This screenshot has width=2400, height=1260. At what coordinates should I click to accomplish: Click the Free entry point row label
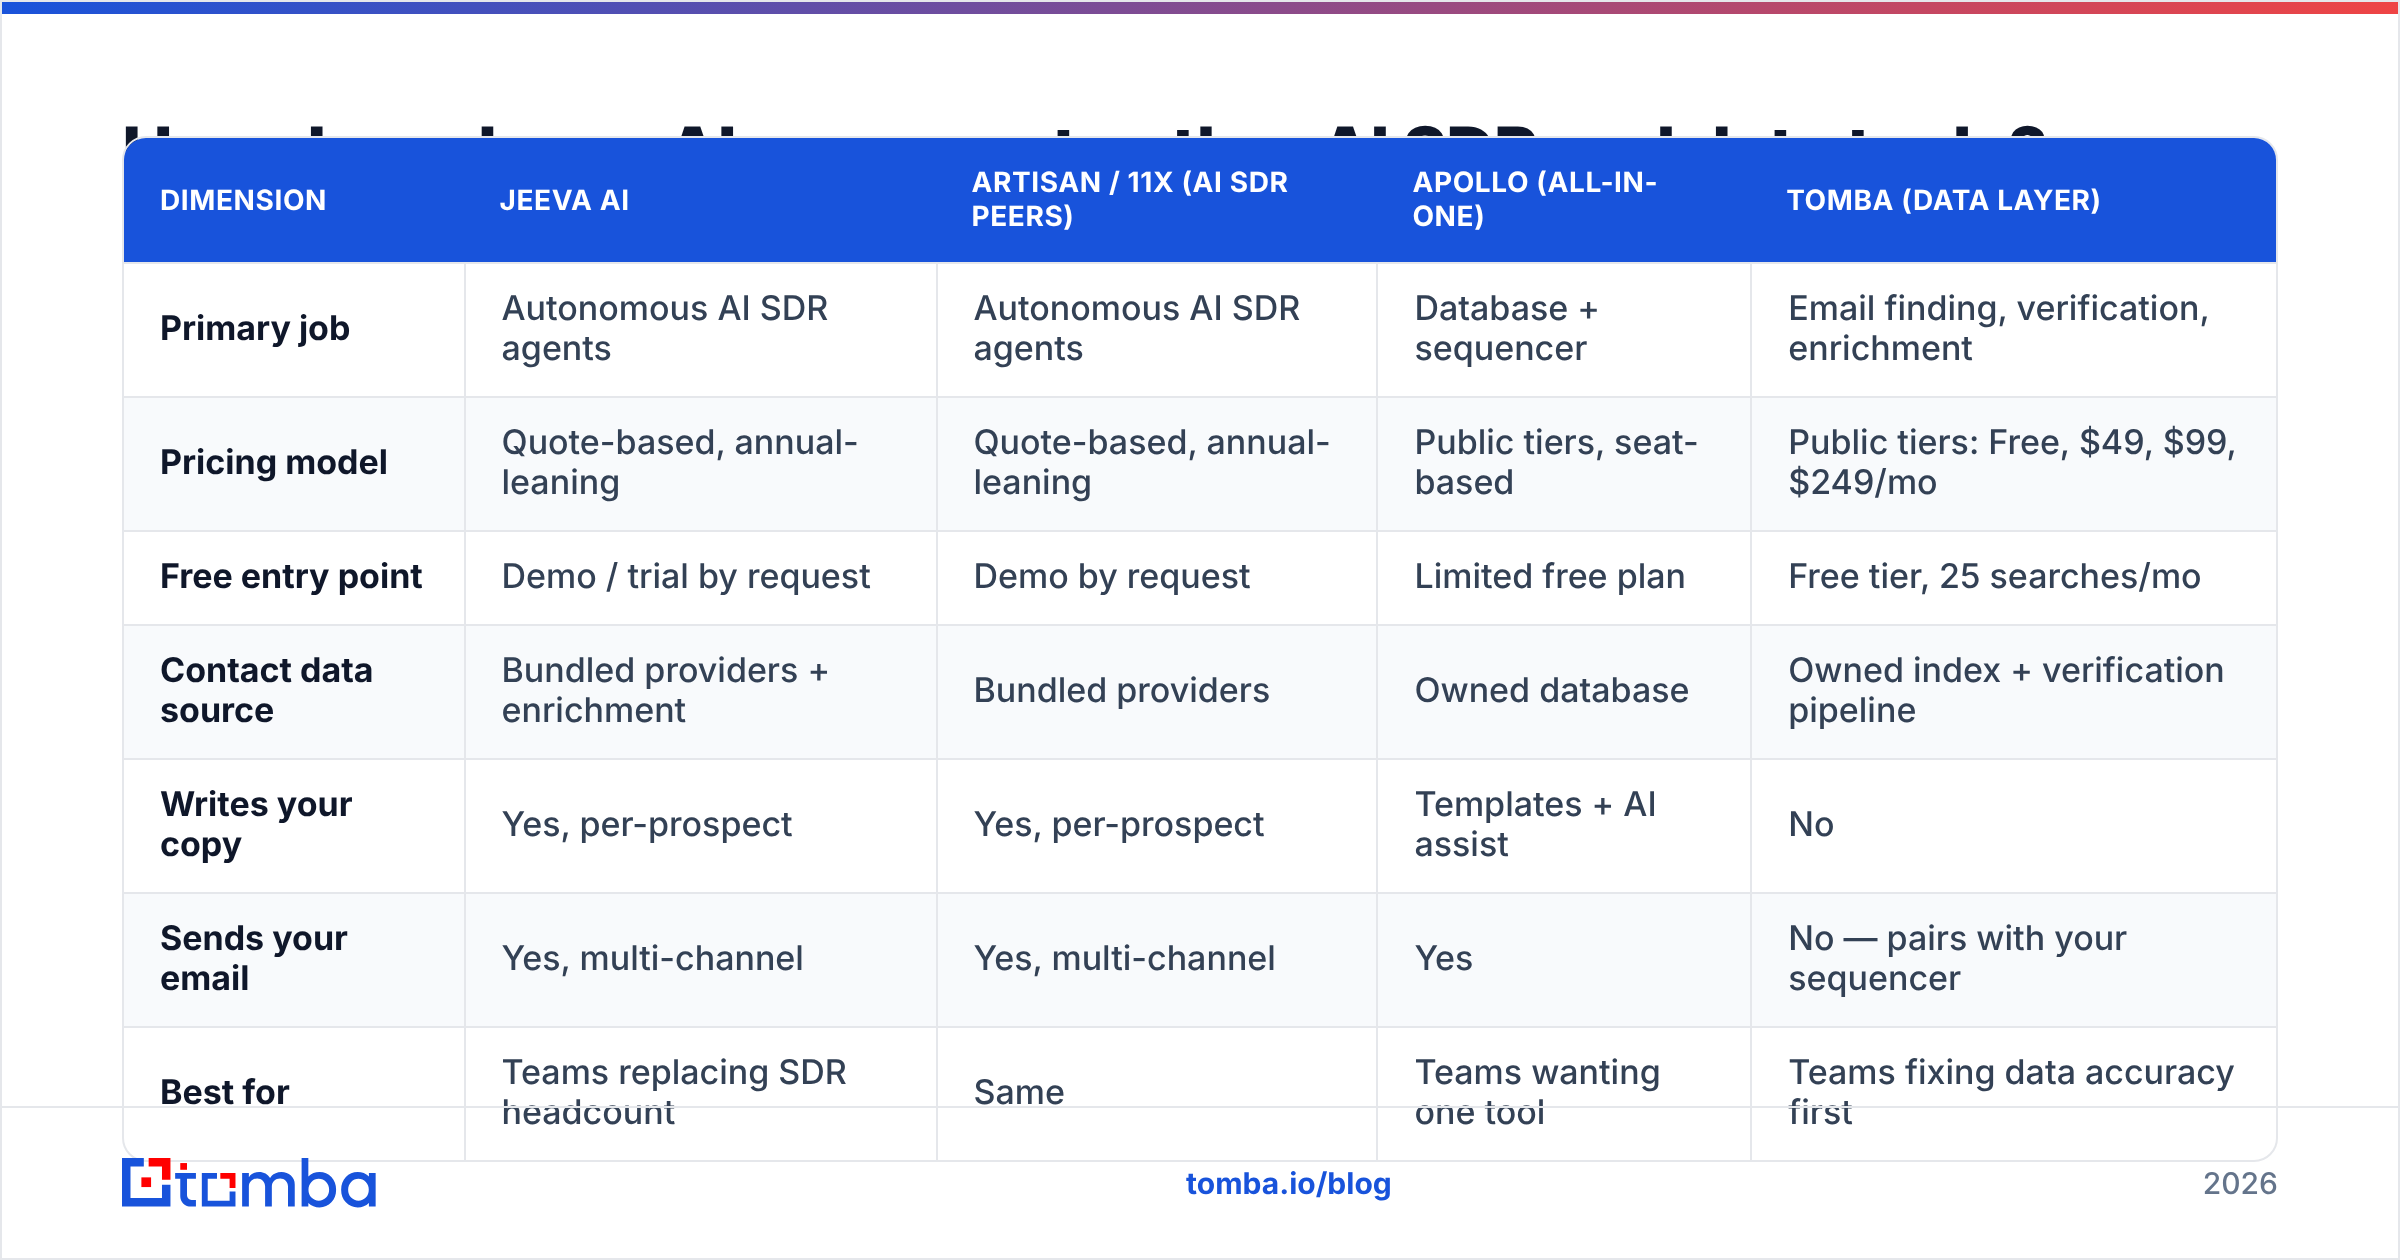point(291,576)
